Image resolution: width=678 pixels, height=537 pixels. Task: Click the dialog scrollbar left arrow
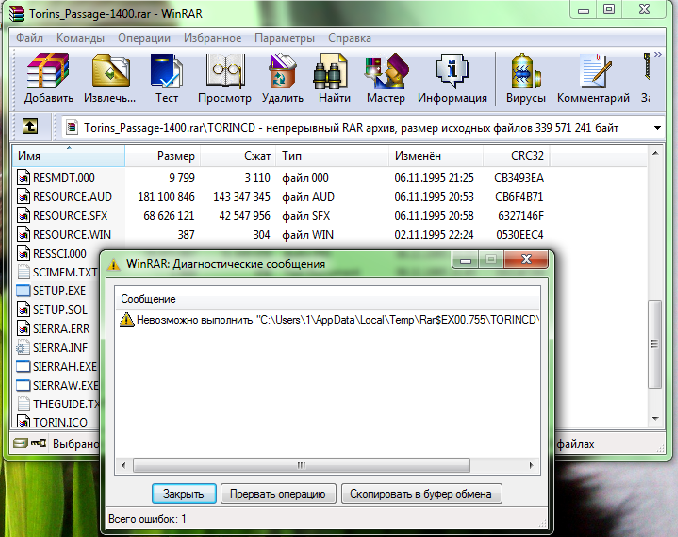[x=124, y=466]
